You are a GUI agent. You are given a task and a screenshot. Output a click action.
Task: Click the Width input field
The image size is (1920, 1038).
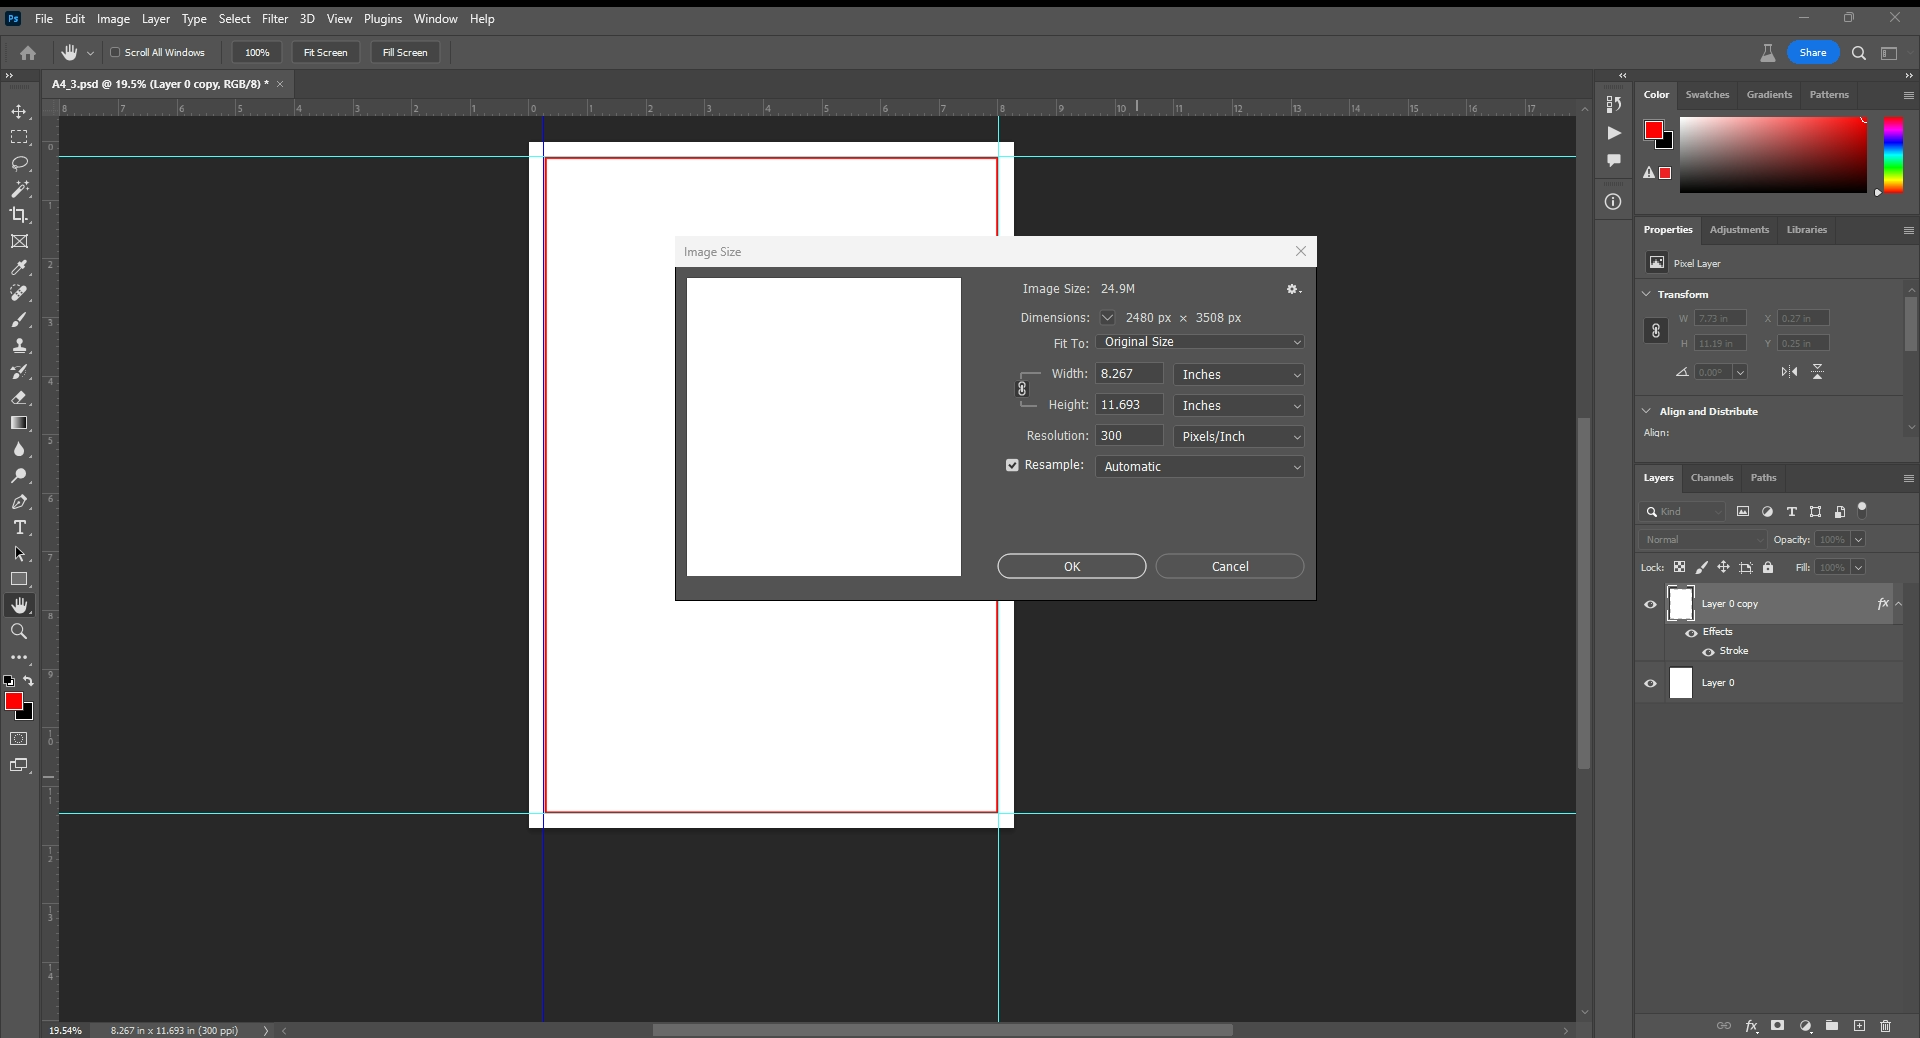click(x=1128, y=373)
